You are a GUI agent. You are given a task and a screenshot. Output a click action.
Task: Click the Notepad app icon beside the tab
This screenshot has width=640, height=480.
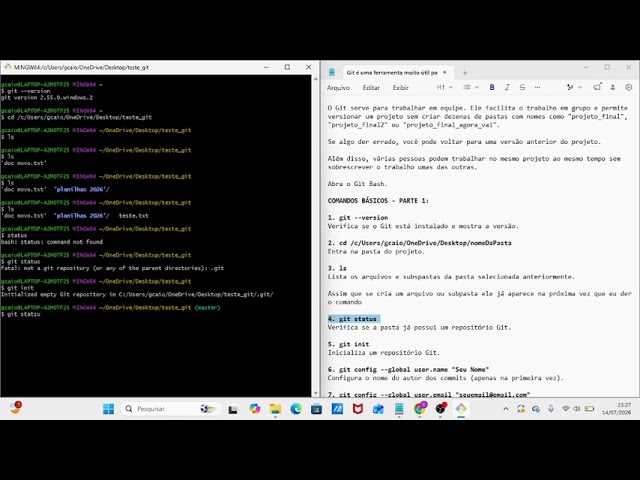click(x=332, y=72)
